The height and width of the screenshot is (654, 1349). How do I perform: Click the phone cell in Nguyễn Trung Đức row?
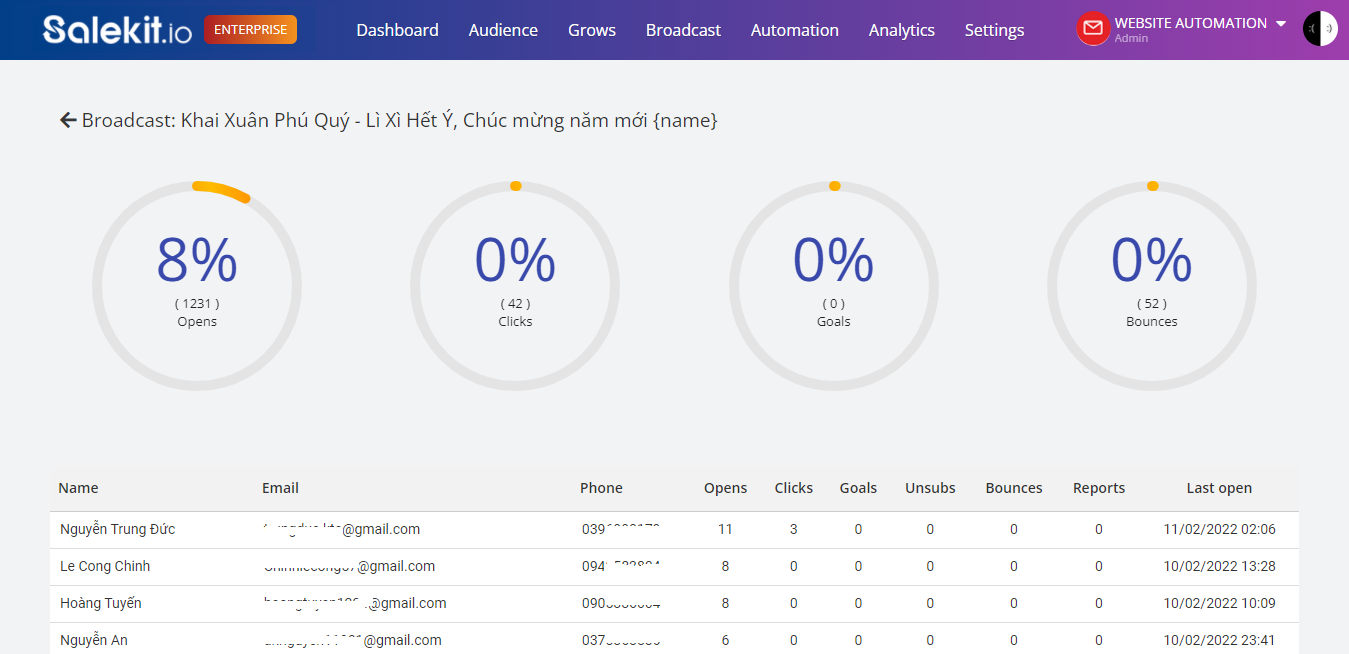pyautogui.click(x=621, y=529)
